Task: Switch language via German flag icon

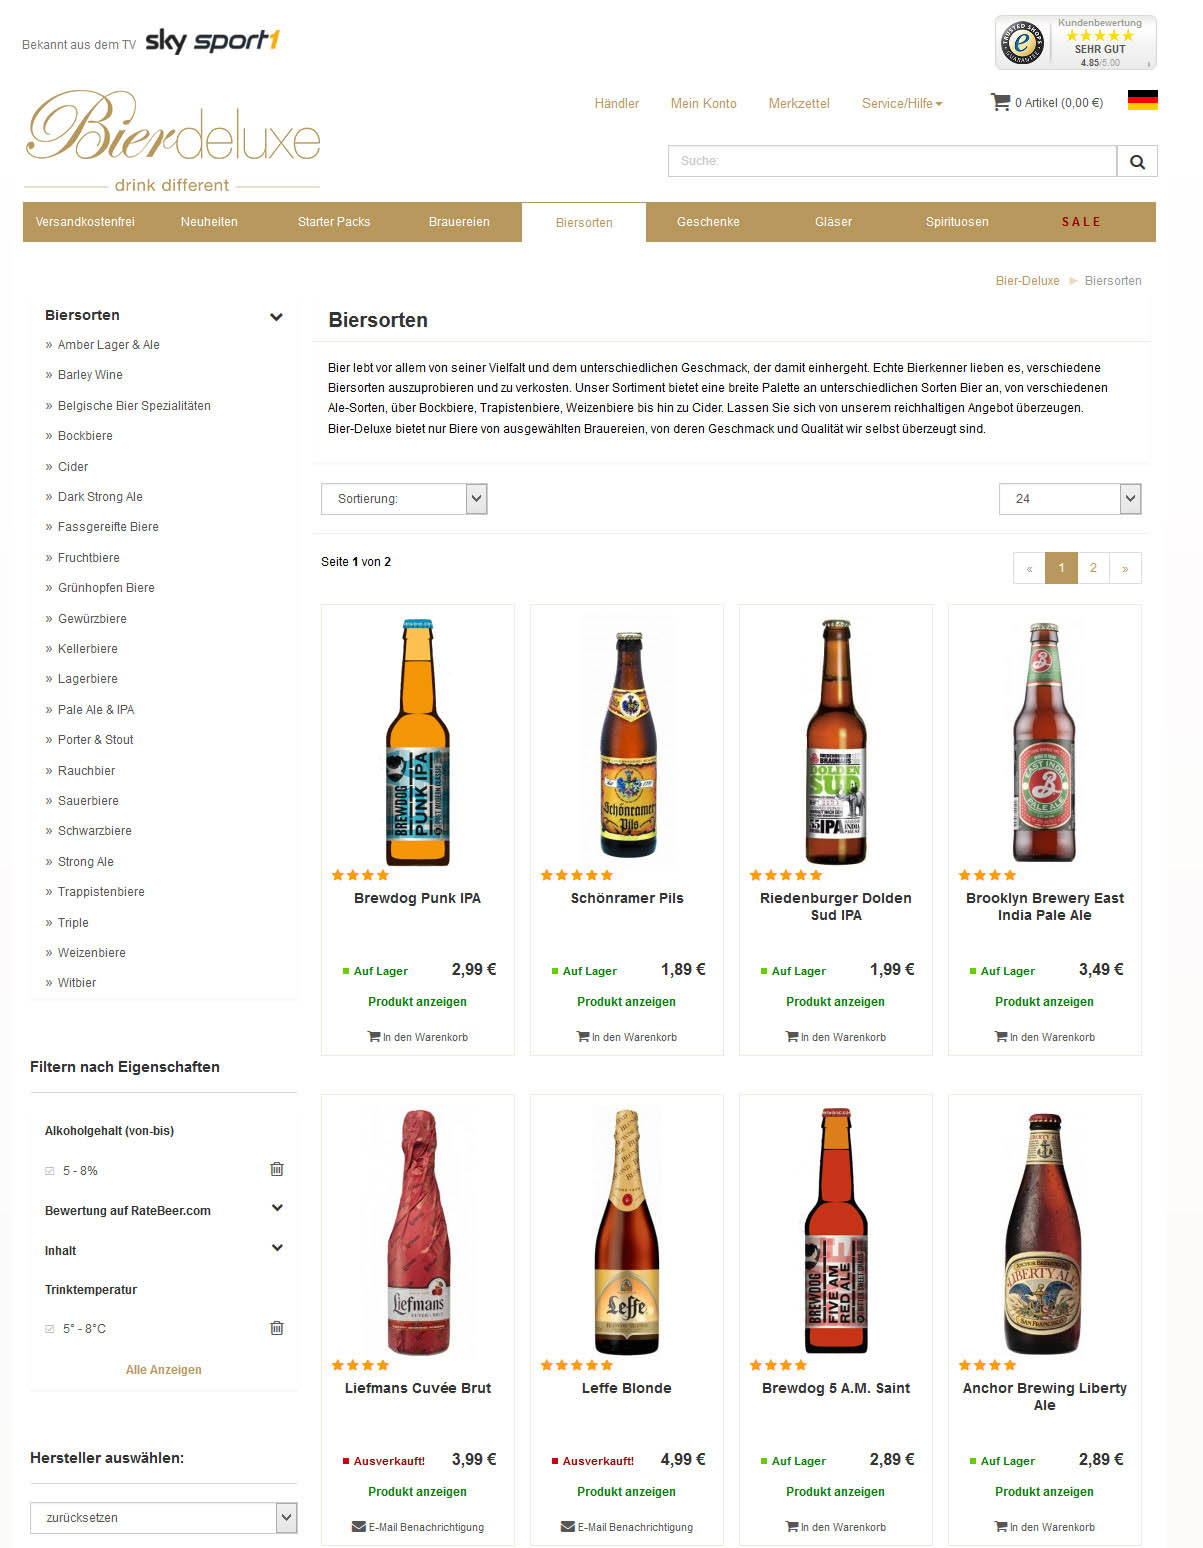Action: pyautogui.click(x=1142, y=100)
